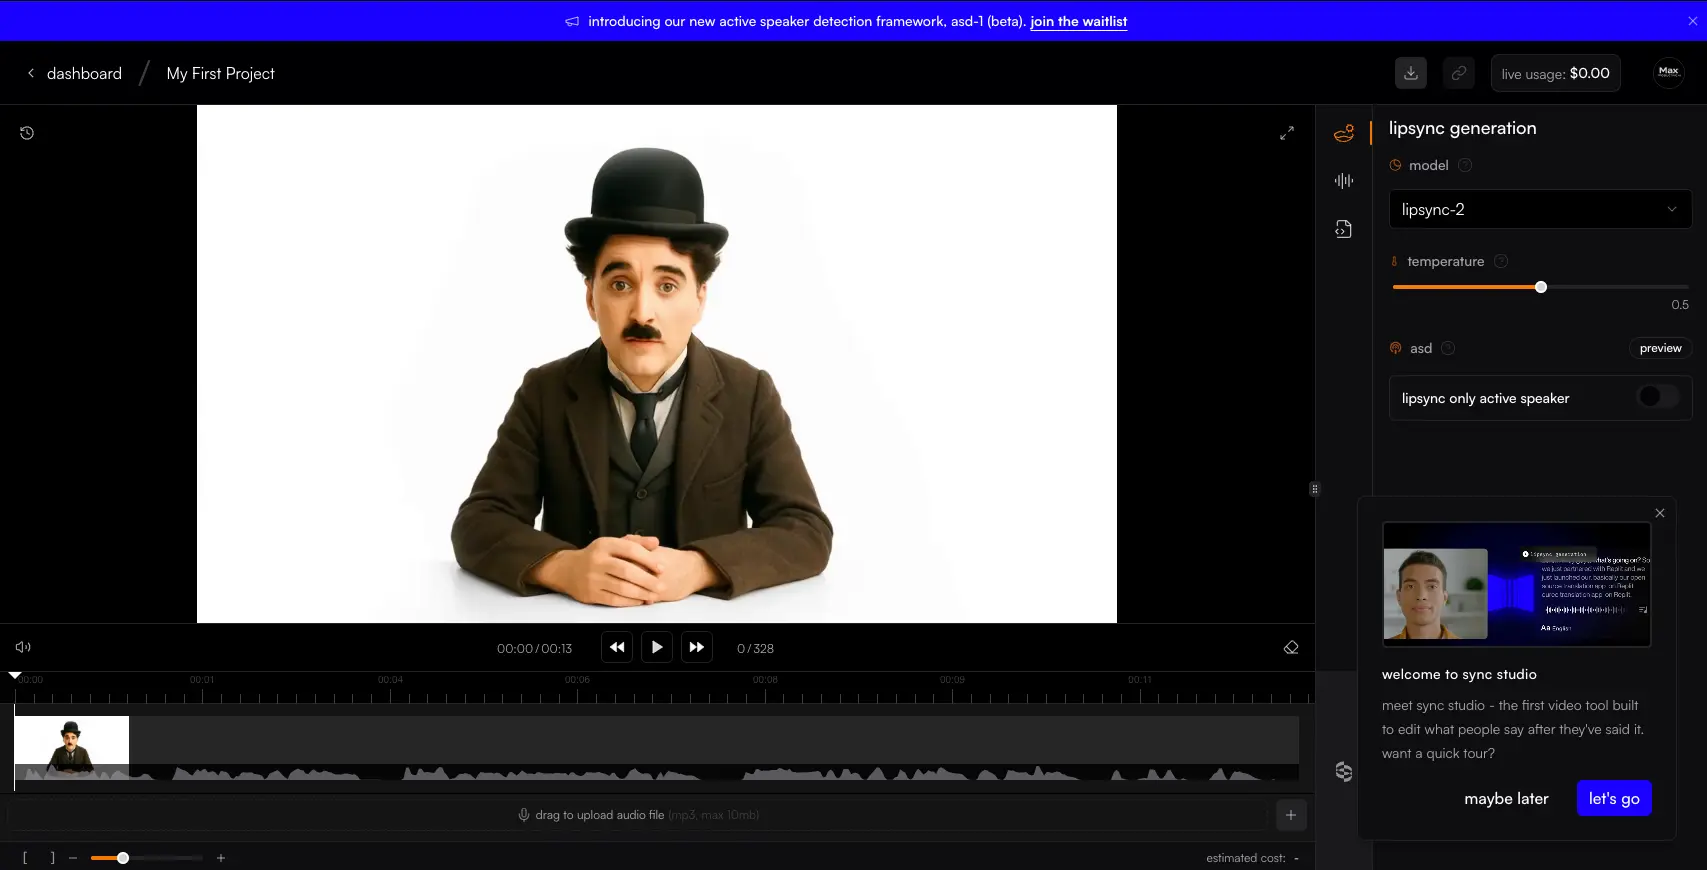Click the timeline playhead marker
This screenshot has width=1707, height=870.
coord(14,676)
